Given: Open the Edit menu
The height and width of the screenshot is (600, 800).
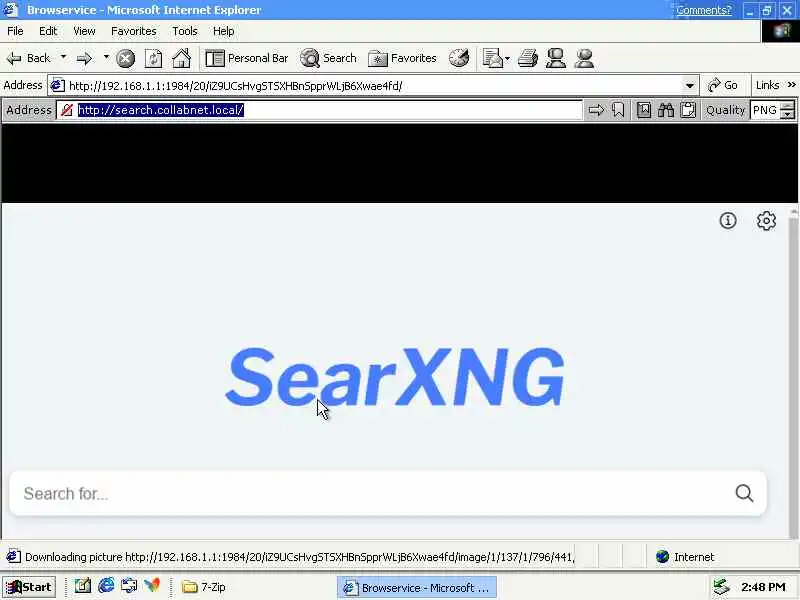Looking at the screenshot, I should 48,31.
